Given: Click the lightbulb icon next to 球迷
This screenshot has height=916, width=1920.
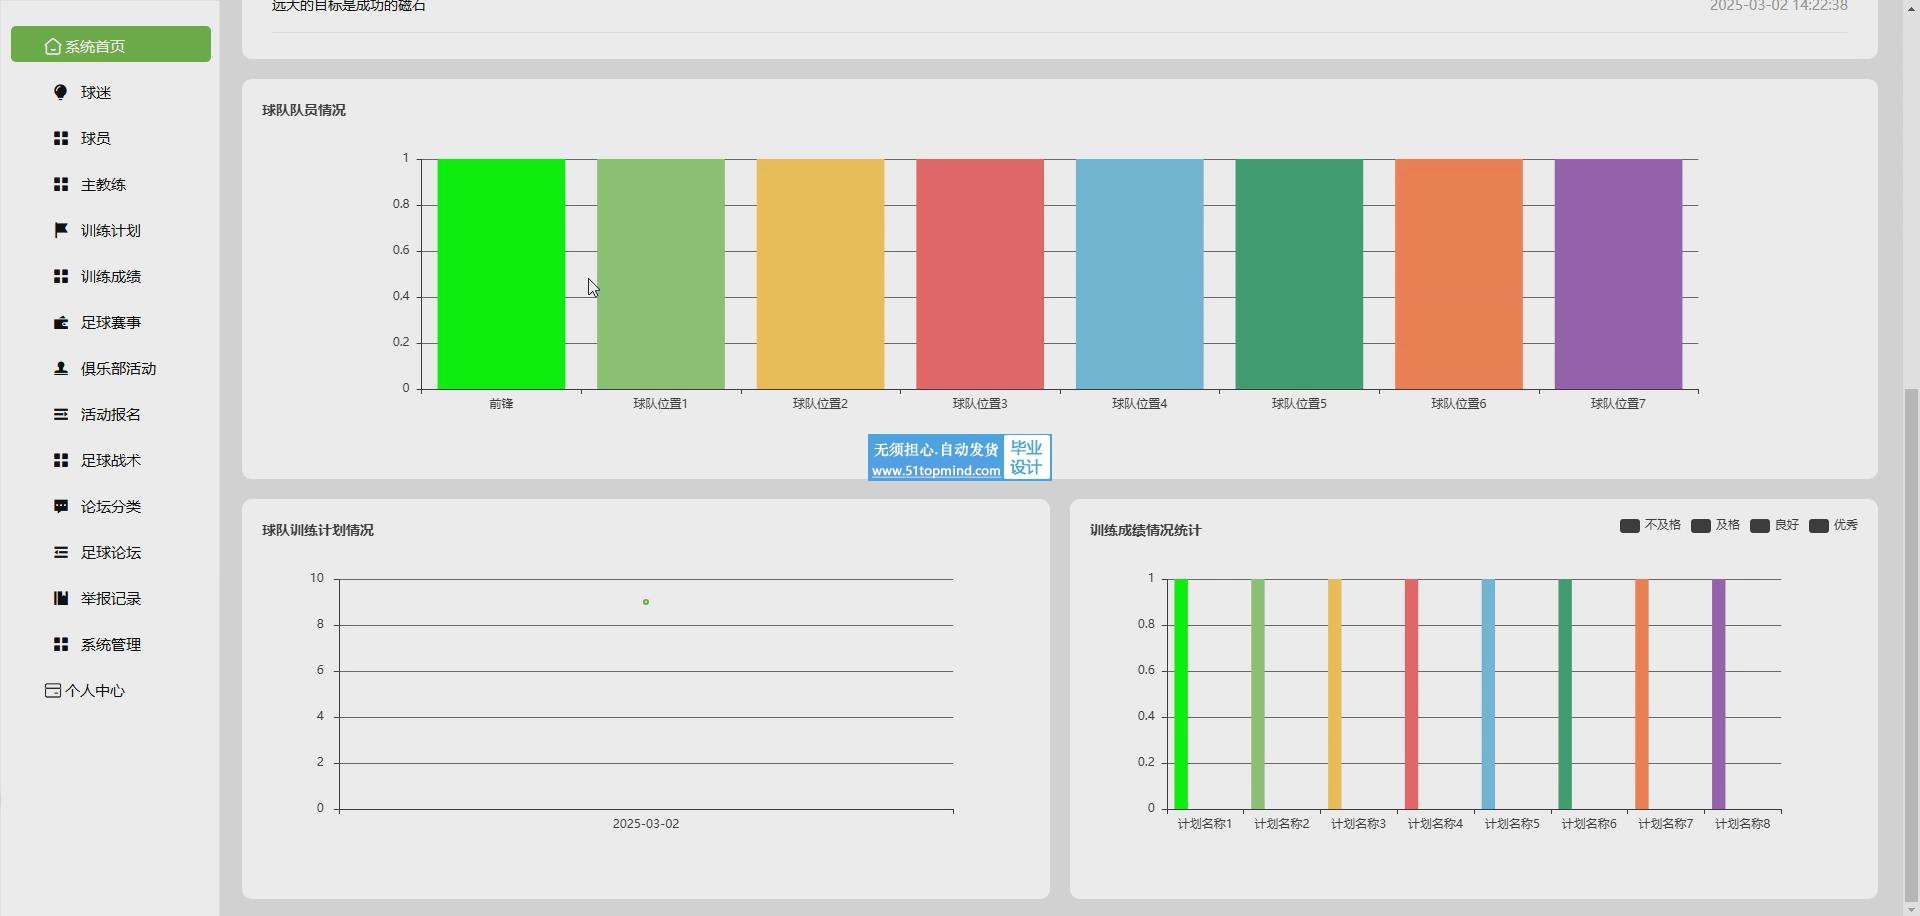Looking at the screenshot, I should pyautogui.click(x=61, y=92).
